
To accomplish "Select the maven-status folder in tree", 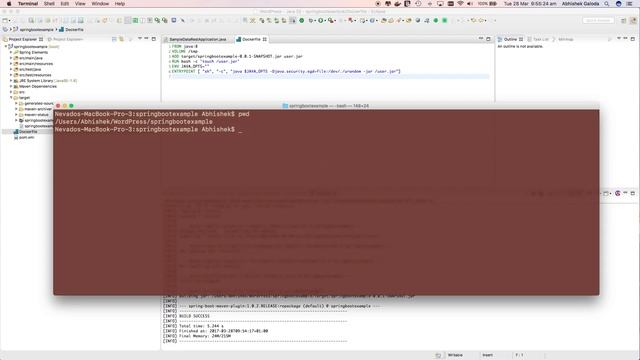I will click(36, 115).
